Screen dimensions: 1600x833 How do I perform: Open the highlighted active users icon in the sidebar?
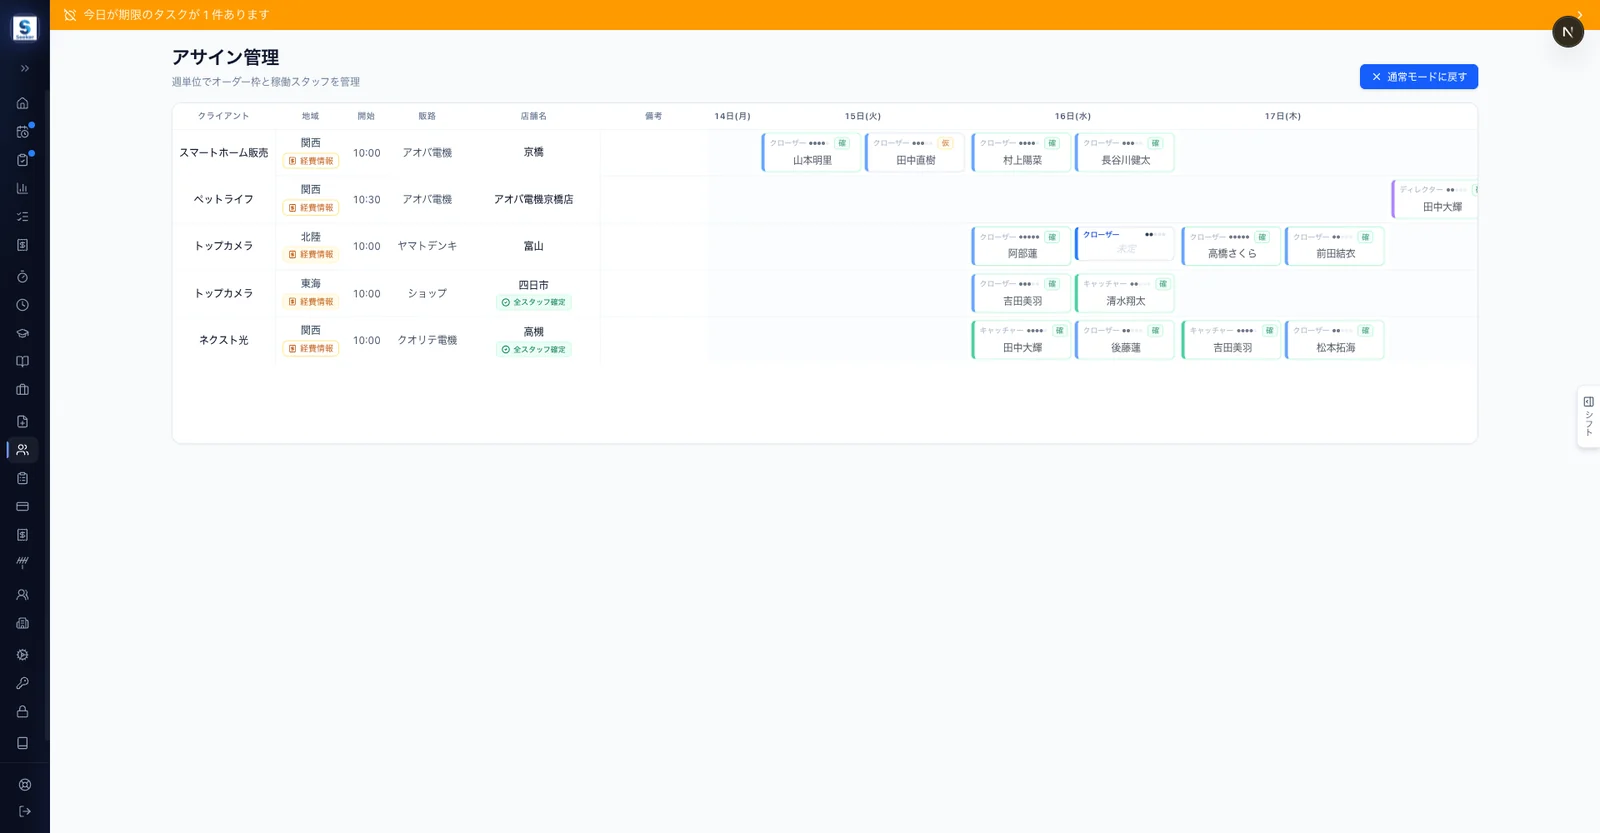point(22,450)
